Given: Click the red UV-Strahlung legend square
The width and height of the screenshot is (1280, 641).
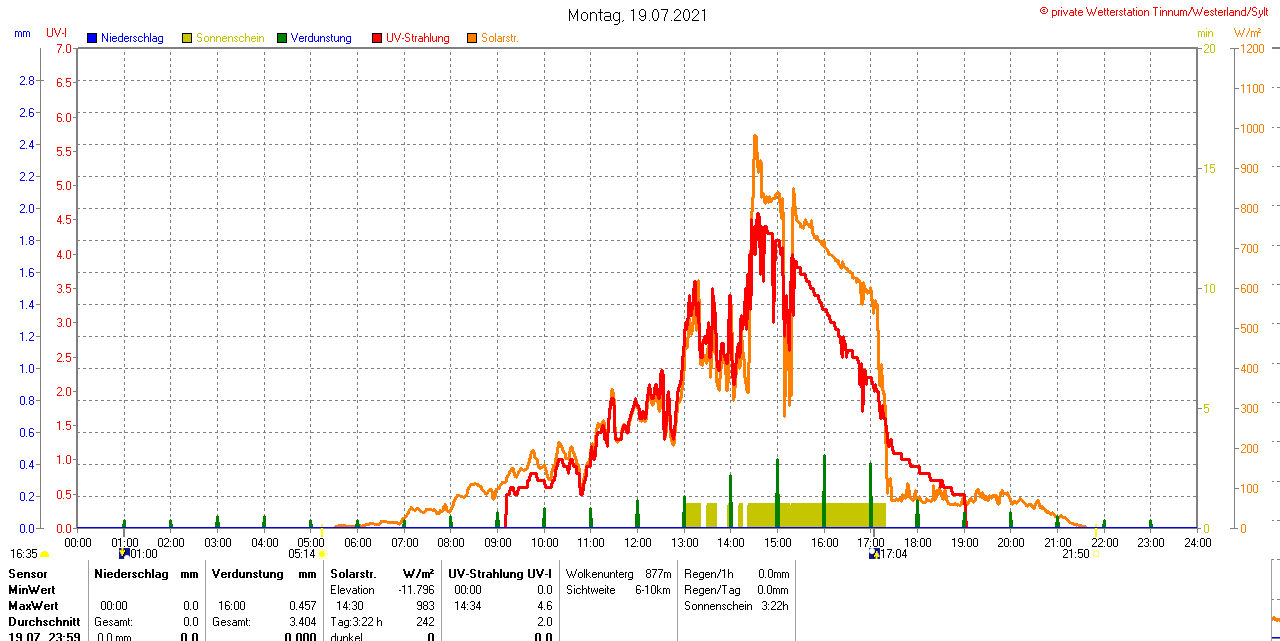Looking at the screenshot, I should coord(377,38).
